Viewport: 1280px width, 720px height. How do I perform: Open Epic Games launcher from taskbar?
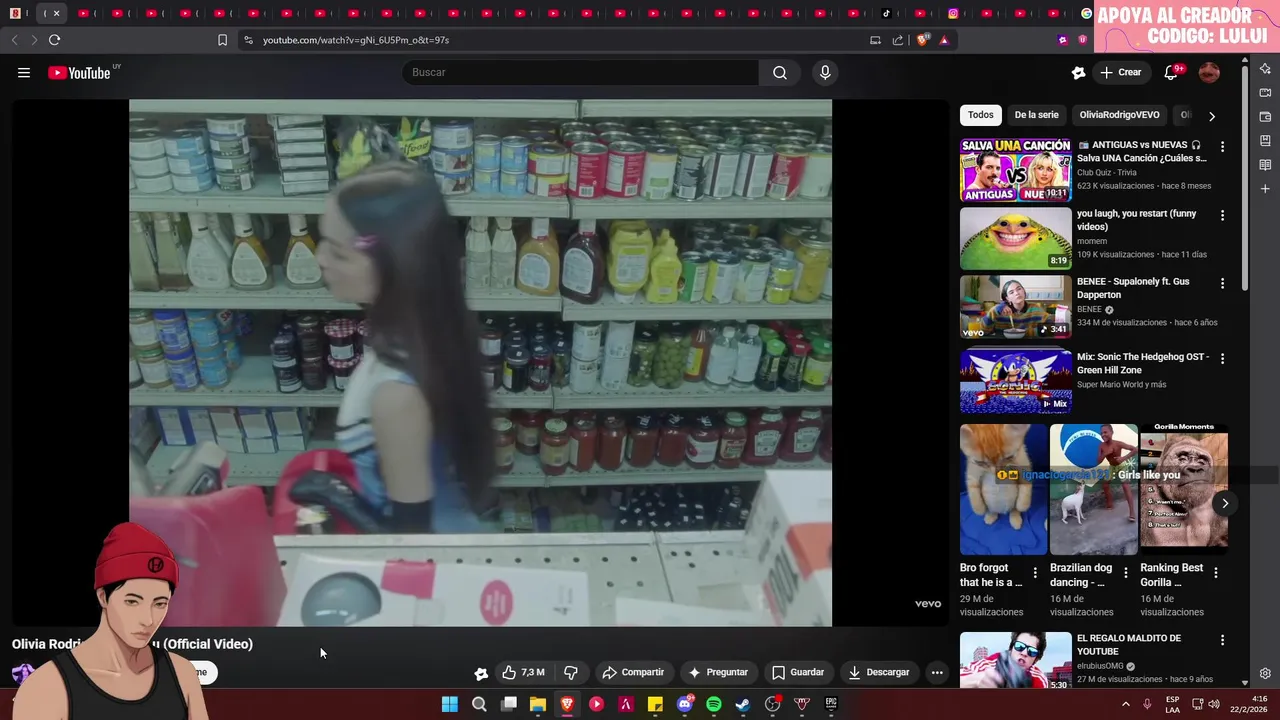(831, 704)
